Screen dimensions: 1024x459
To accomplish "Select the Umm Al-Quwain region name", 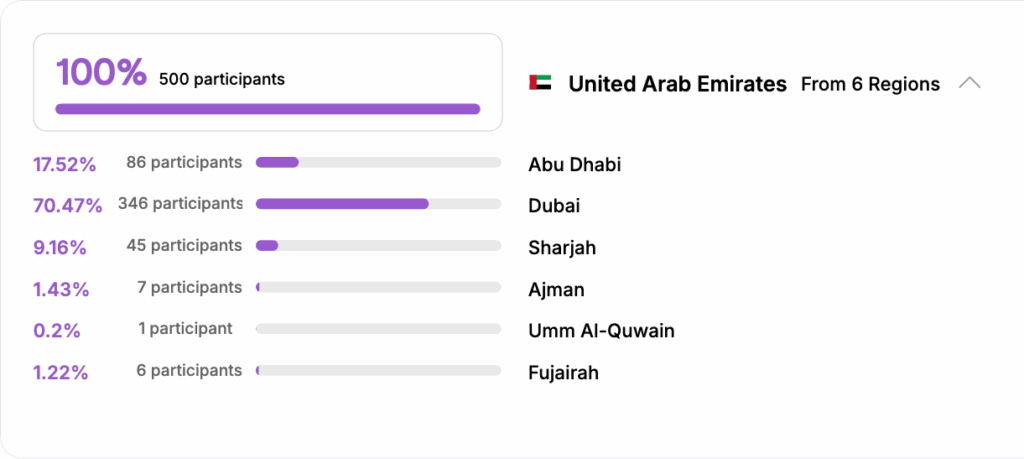I will pos(601,331).
